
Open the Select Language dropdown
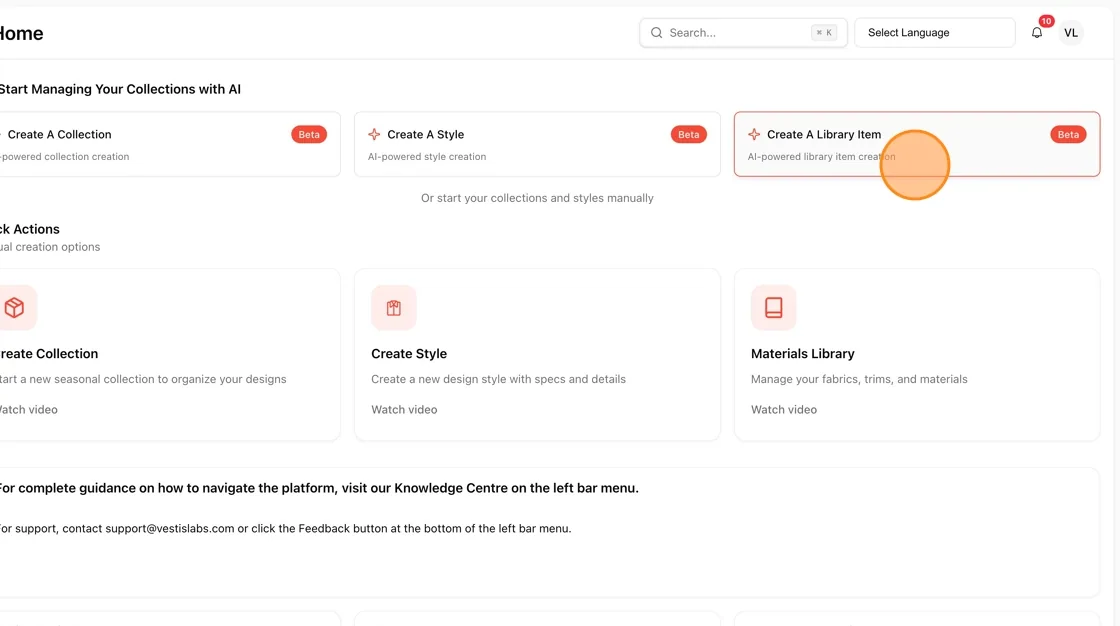934,33
